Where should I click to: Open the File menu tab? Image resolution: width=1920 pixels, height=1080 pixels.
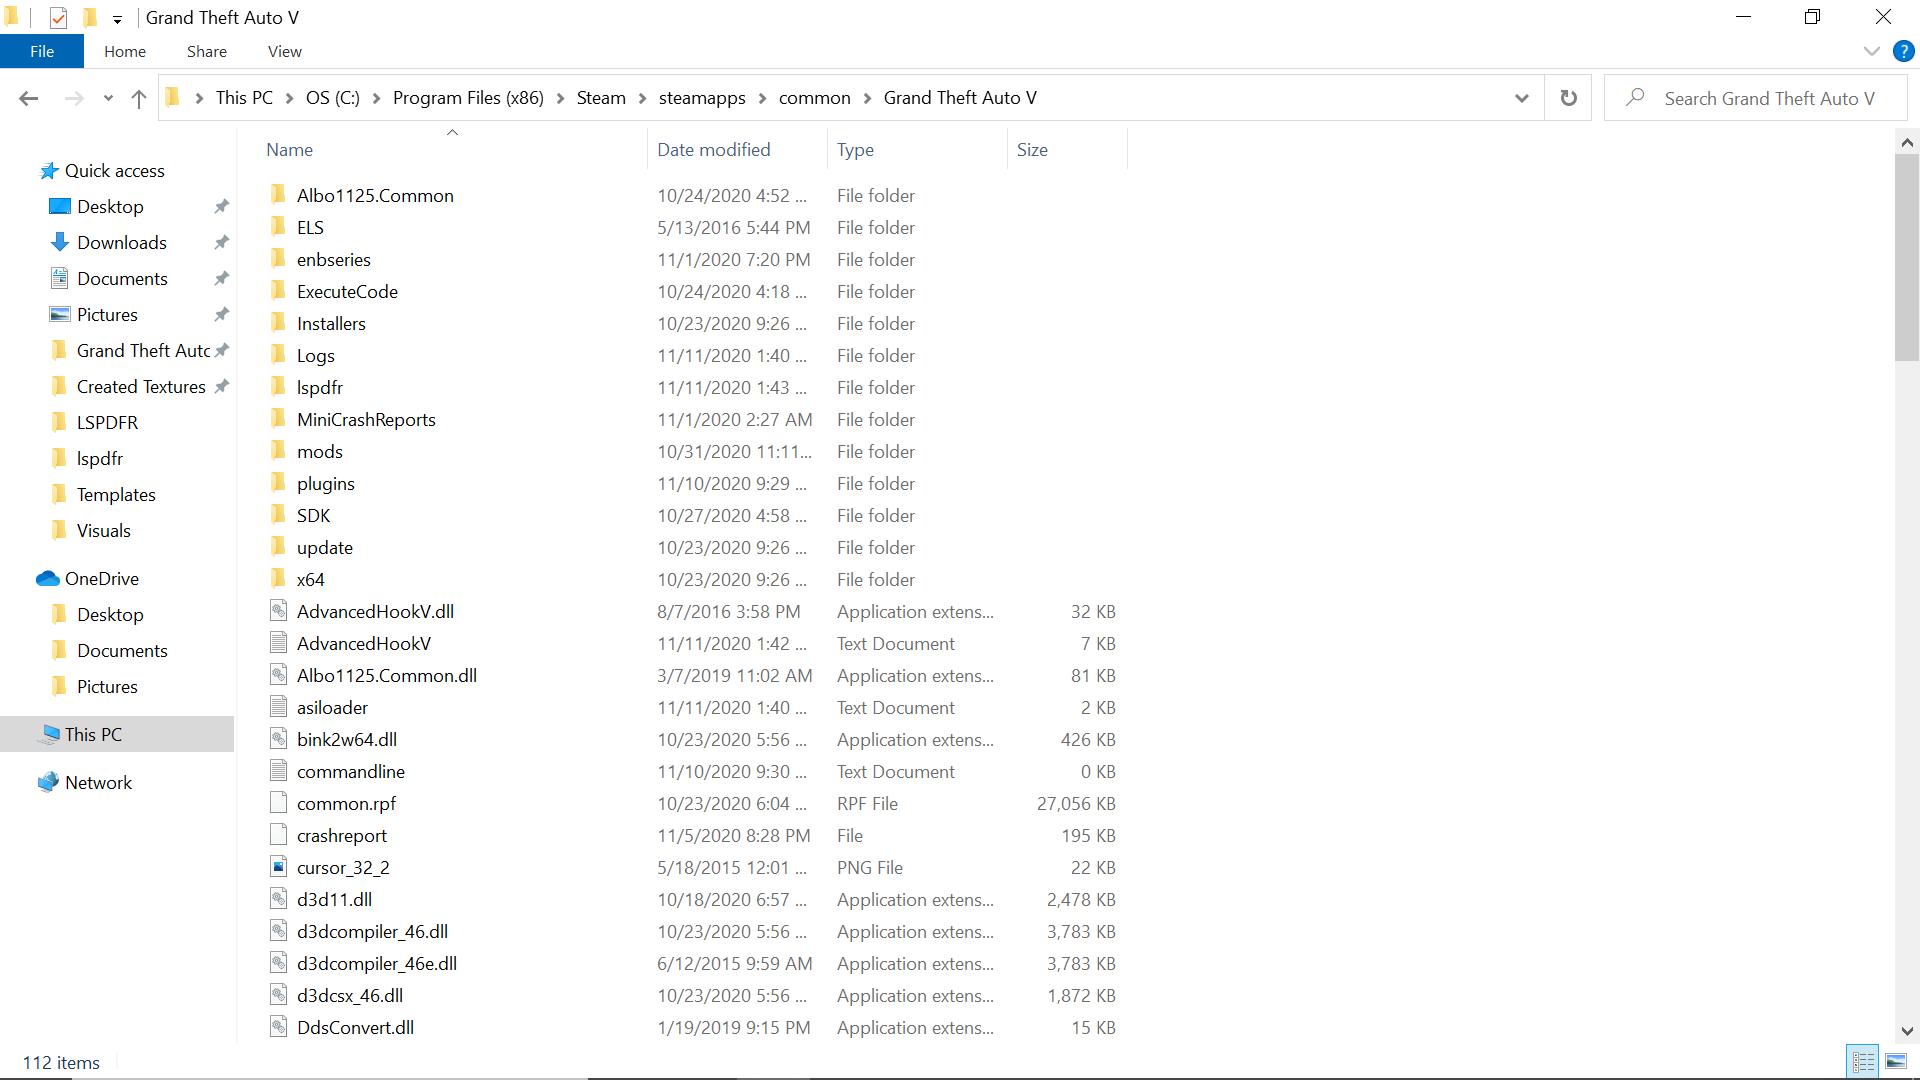pos(42,51)
